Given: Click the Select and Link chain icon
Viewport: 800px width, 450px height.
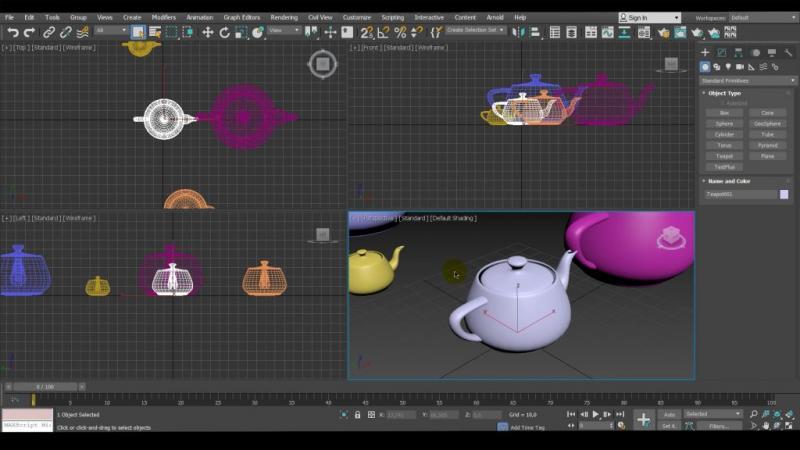Looking at the screenshot, I should tap(48, 32).
